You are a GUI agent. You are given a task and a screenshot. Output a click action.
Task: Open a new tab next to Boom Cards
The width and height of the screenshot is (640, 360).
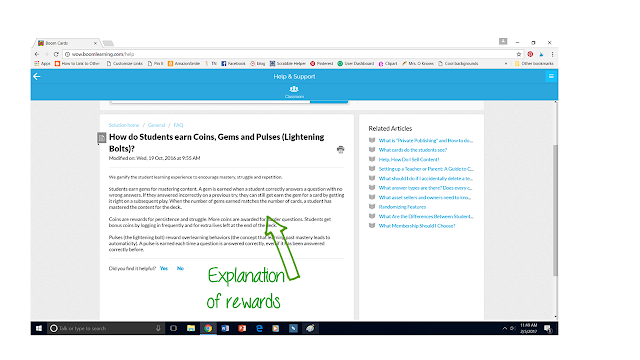click(108, 43)
